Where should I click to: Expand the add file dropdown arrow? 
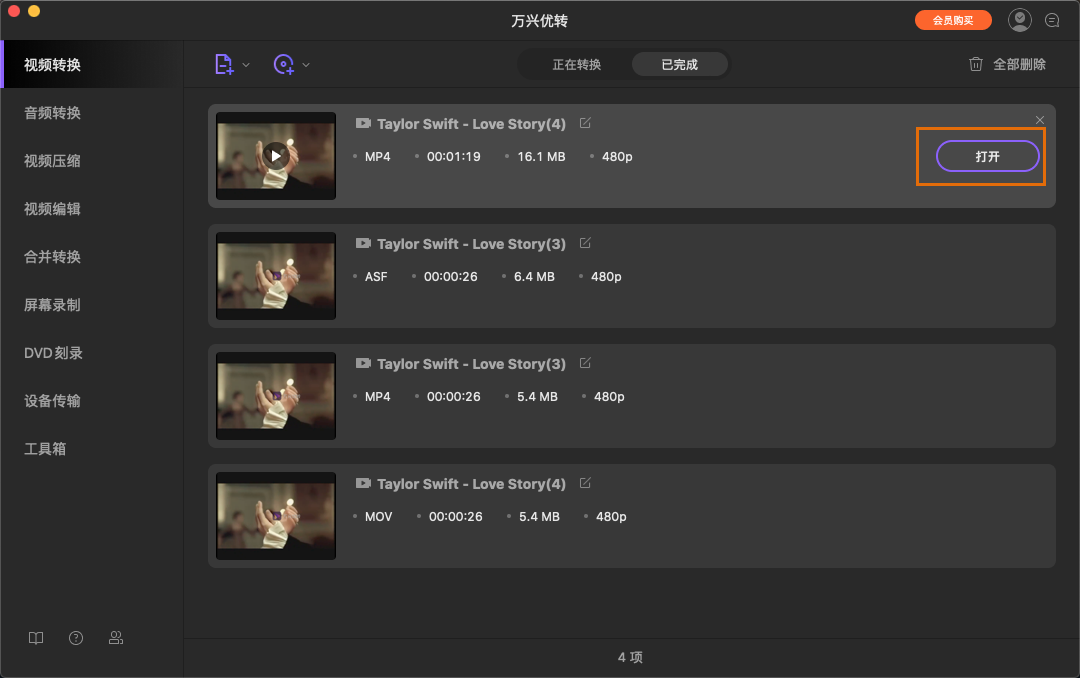[x=246, y=65]
